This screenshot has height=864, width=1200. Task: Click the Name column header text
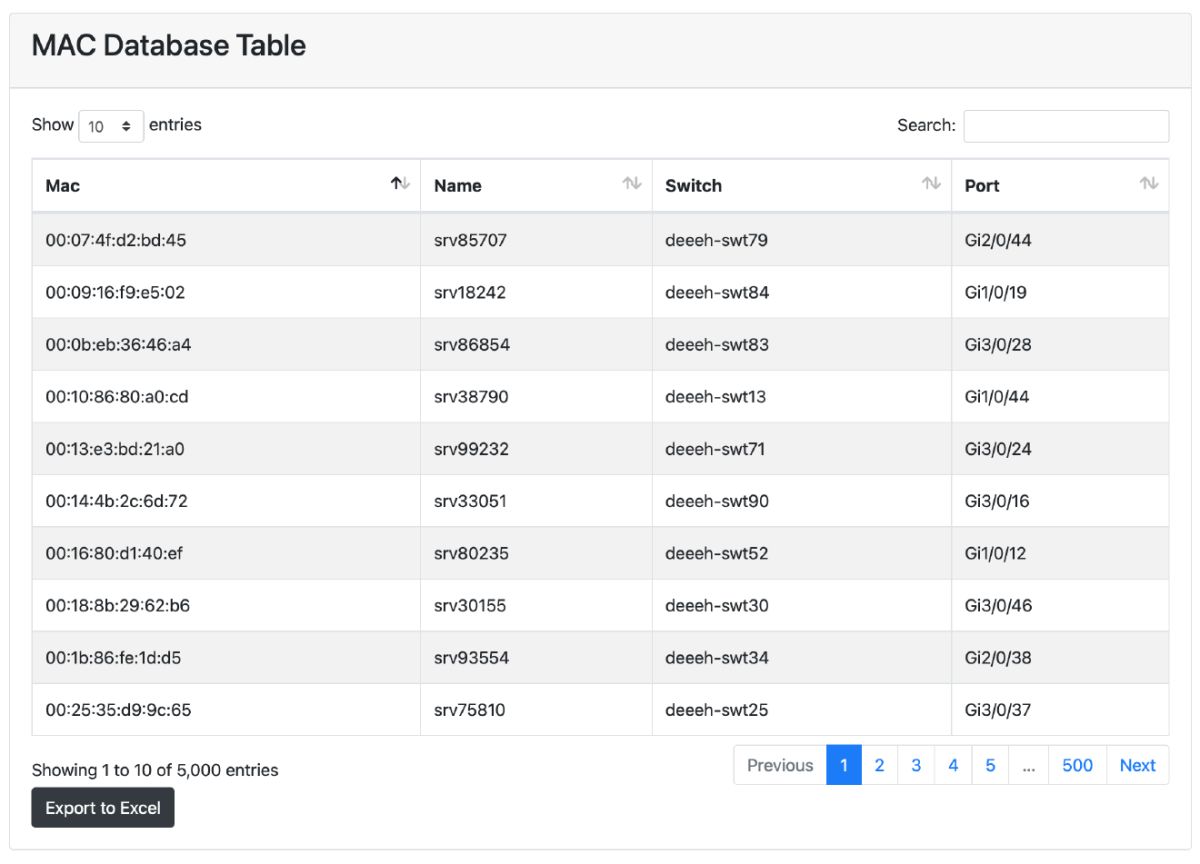click(458, 186)
